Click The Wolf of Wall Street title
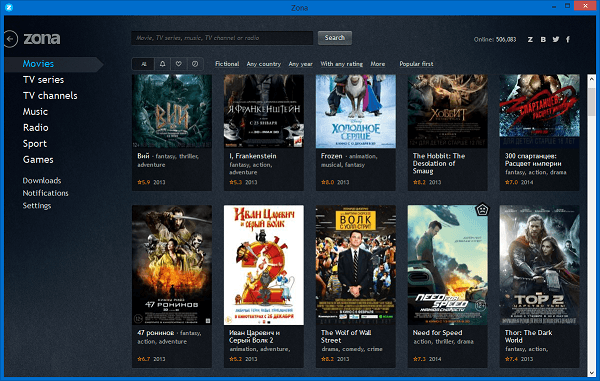Screen dimensions: 600x381 click(x=346, y=337)
